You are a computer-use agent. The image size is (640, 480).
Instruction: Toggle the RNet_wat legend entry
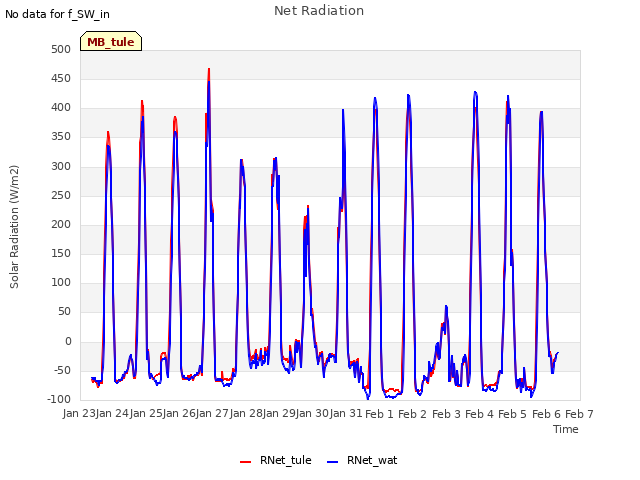pos(362,460)
